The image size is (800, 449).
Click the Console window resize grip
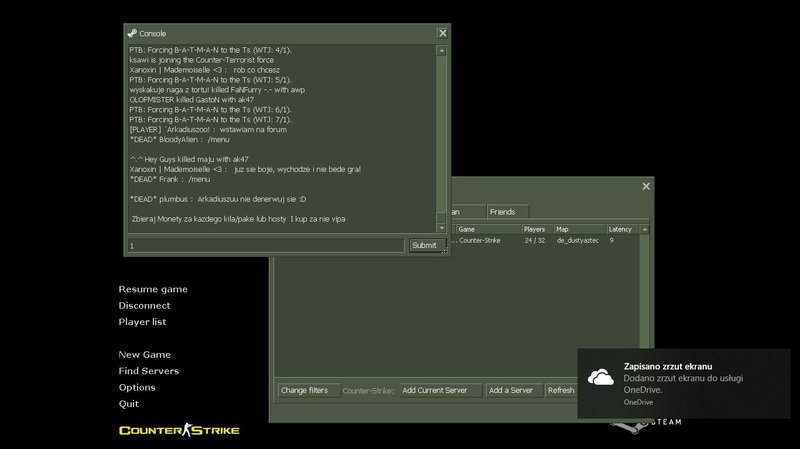[444, 251]
